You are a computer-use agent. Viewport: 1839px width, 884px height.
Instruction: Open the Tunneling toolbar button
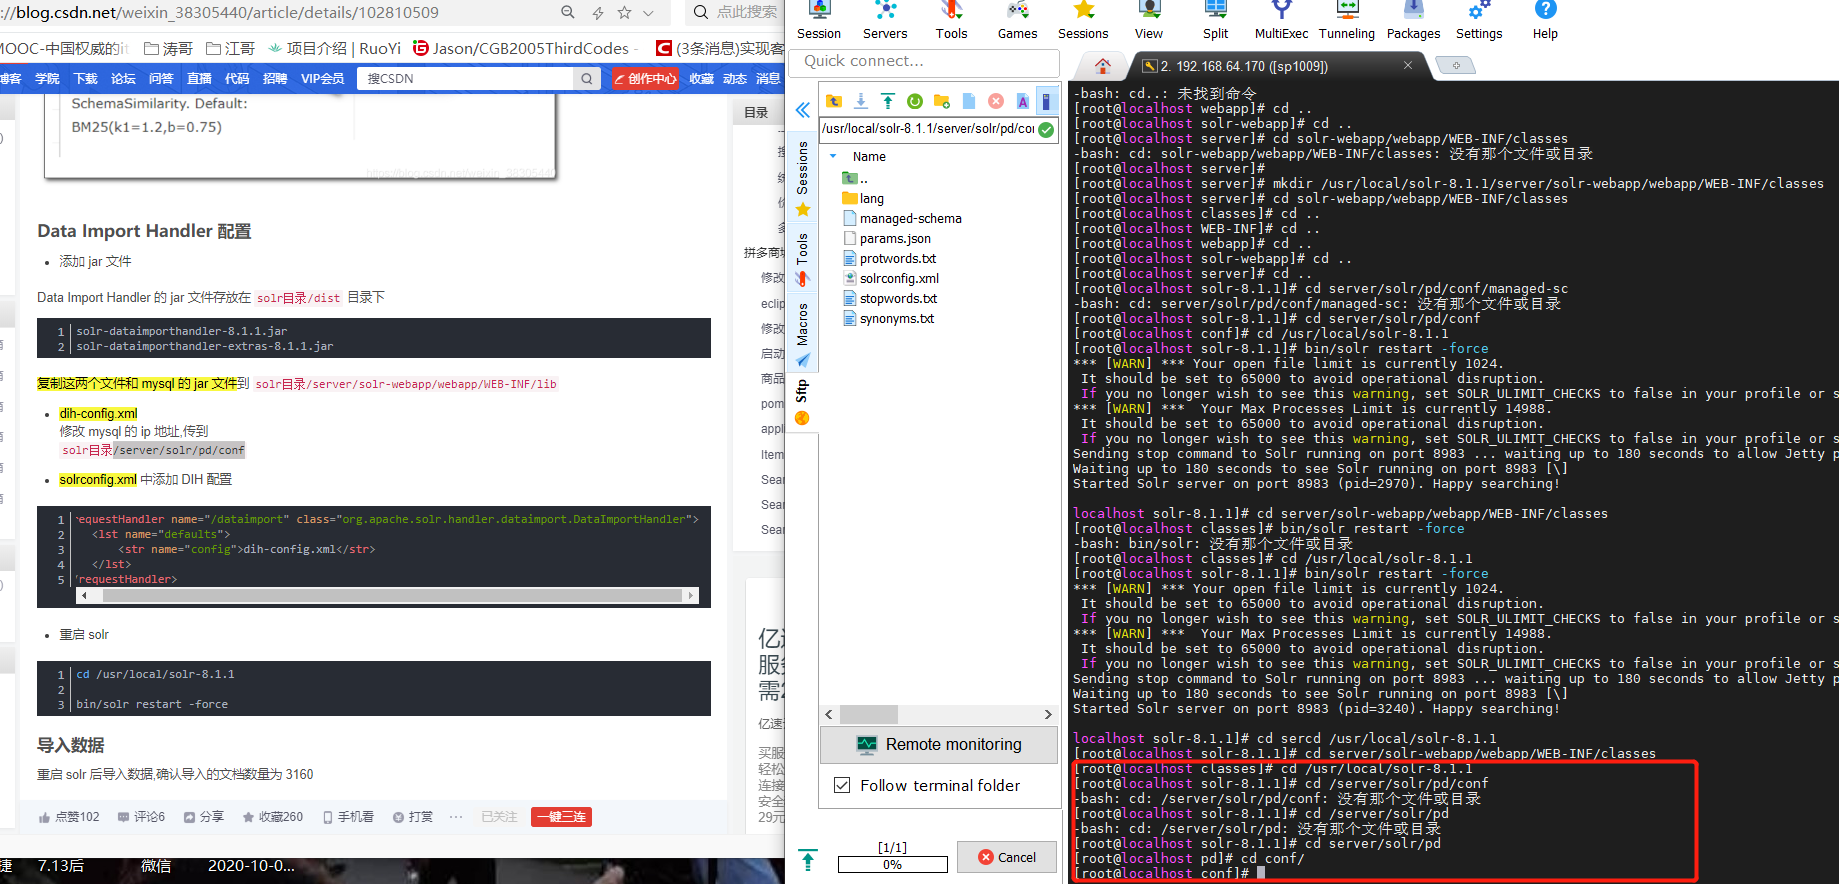pos(1347,20)
